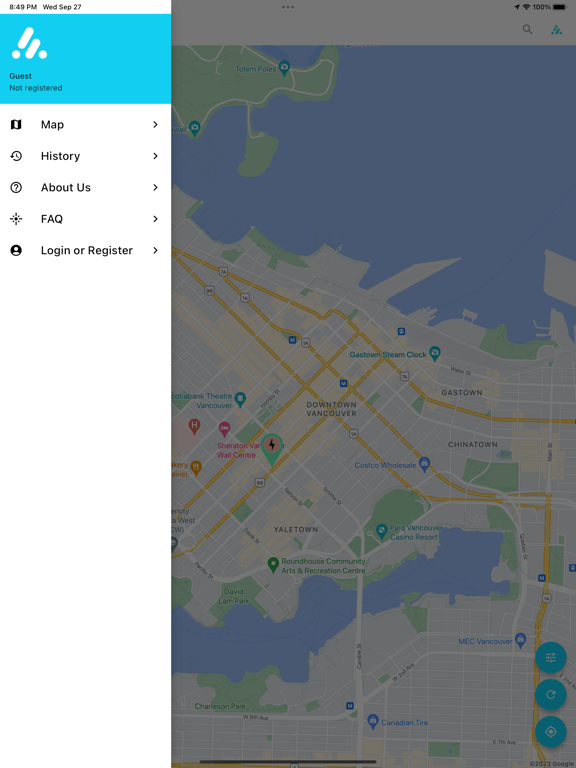
Task: Tap the hospital H marker
Action: (x=194, y=426)
